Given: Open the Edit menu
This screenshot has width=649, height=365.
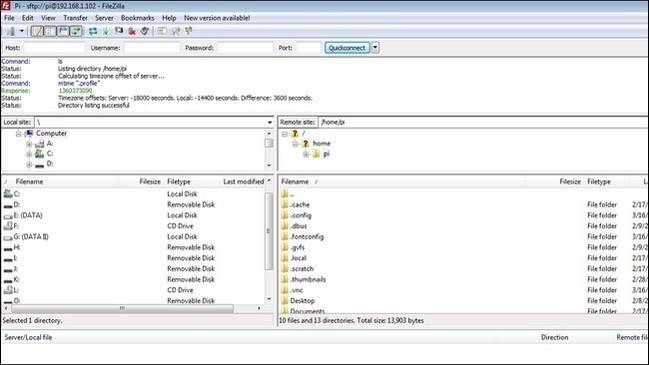Looking at the screenshot, I should [28, 18].
